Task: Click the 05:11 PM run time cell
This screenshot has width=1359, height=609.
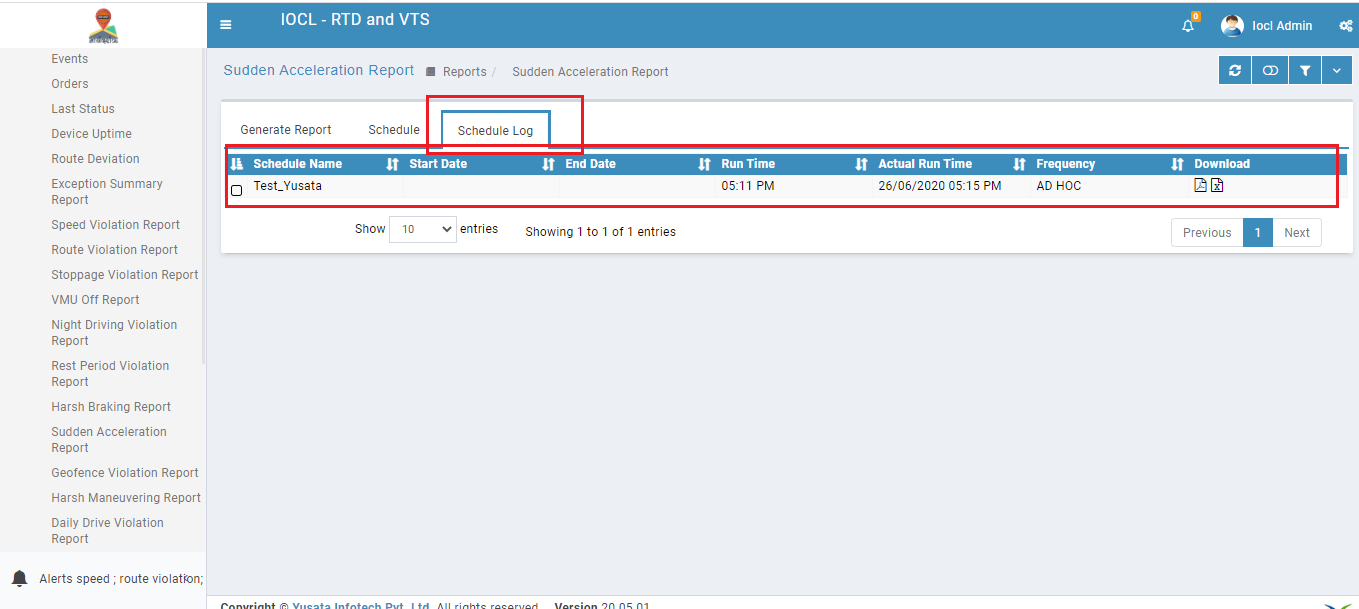Action: (x=747, y=186)
